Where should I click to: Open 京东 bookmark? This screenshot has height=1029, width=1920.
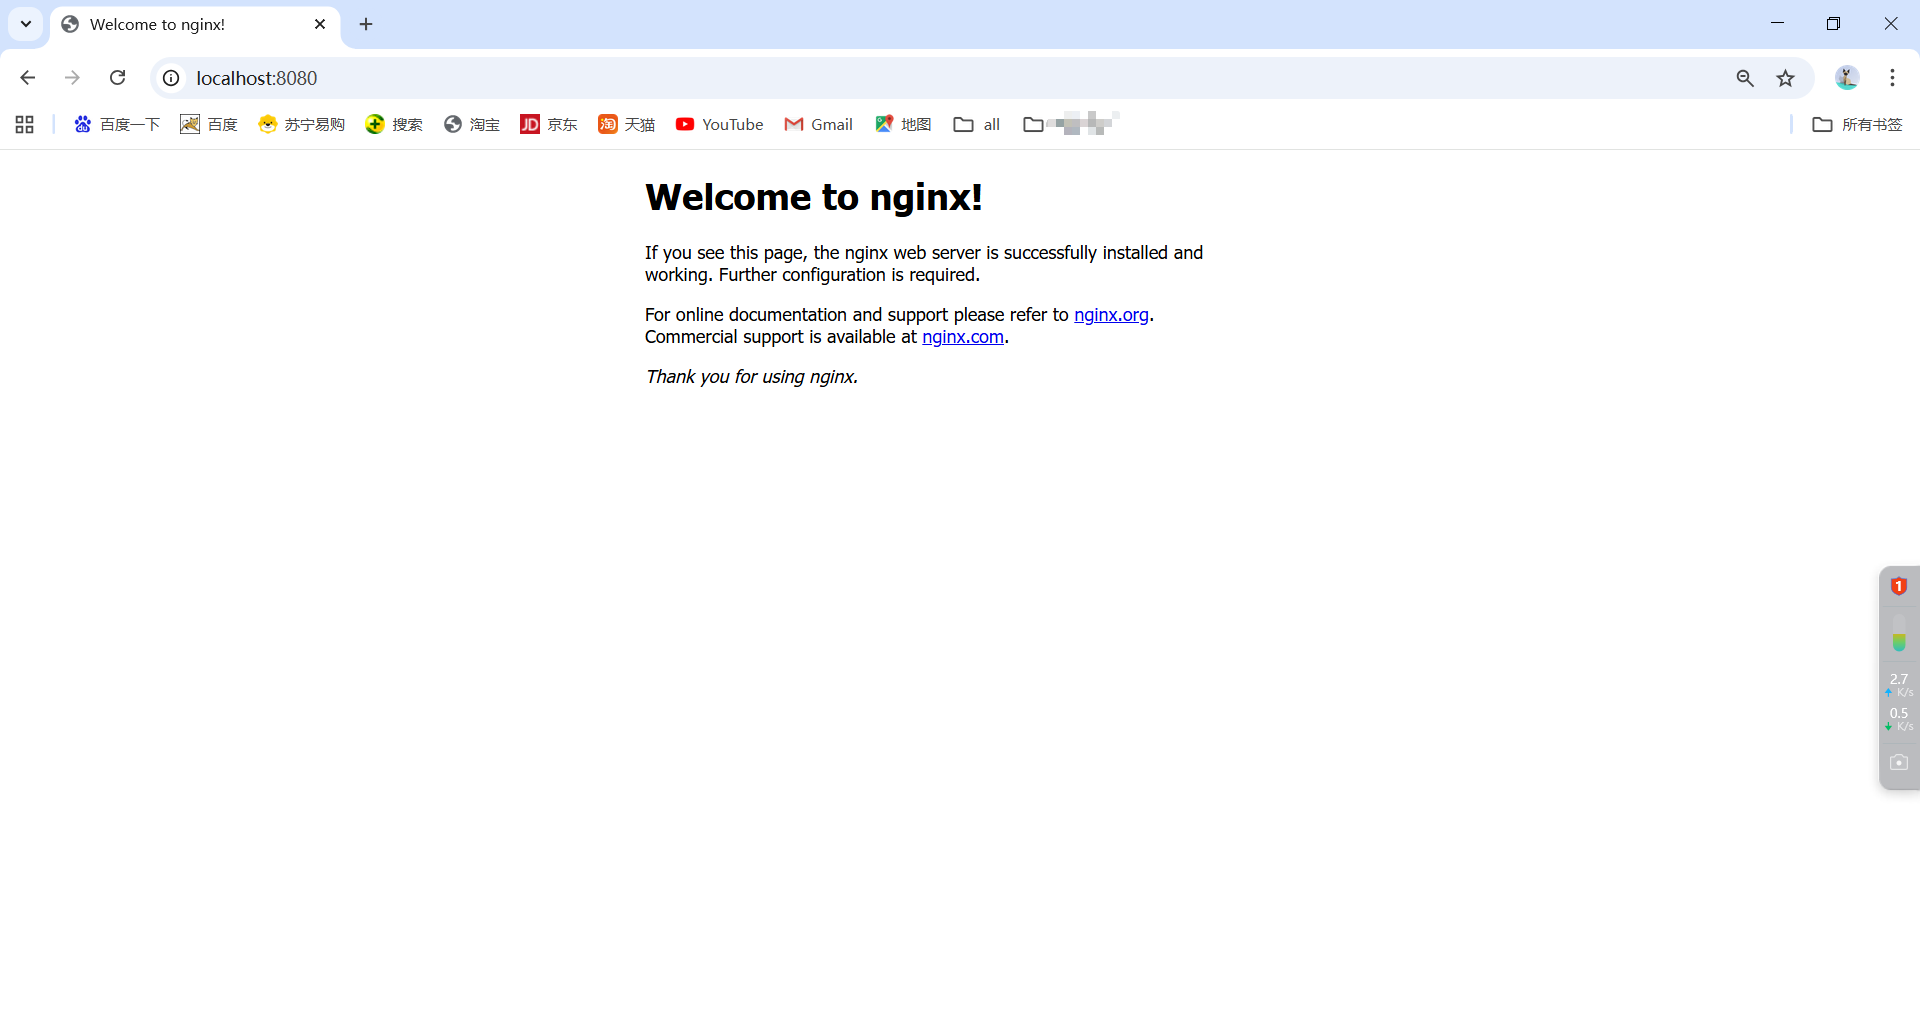click(549, 124)
